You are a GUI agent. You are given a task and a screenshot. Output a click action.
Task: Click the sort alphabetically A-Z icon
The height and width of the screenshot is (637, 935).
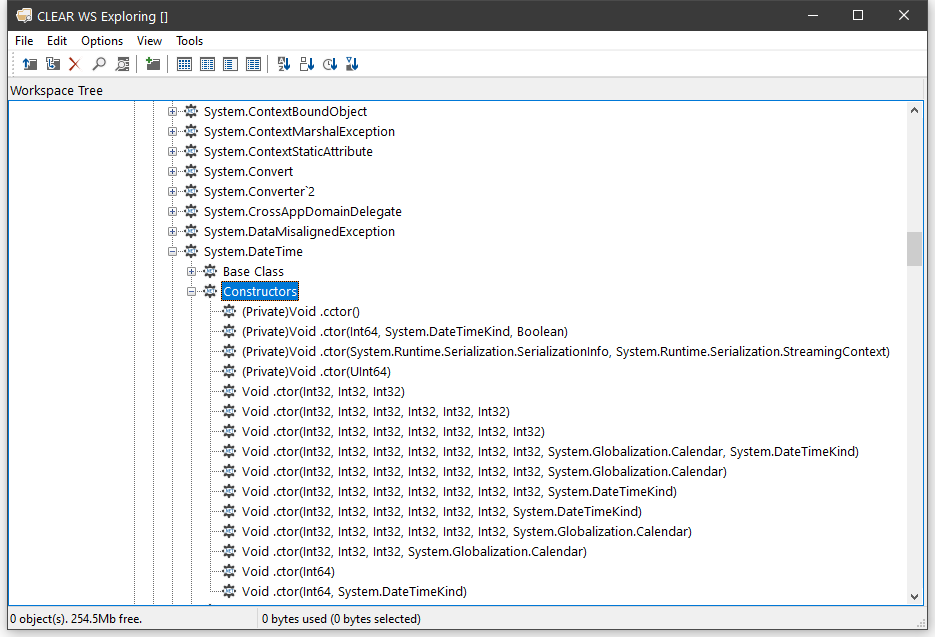tap(283, 64)
